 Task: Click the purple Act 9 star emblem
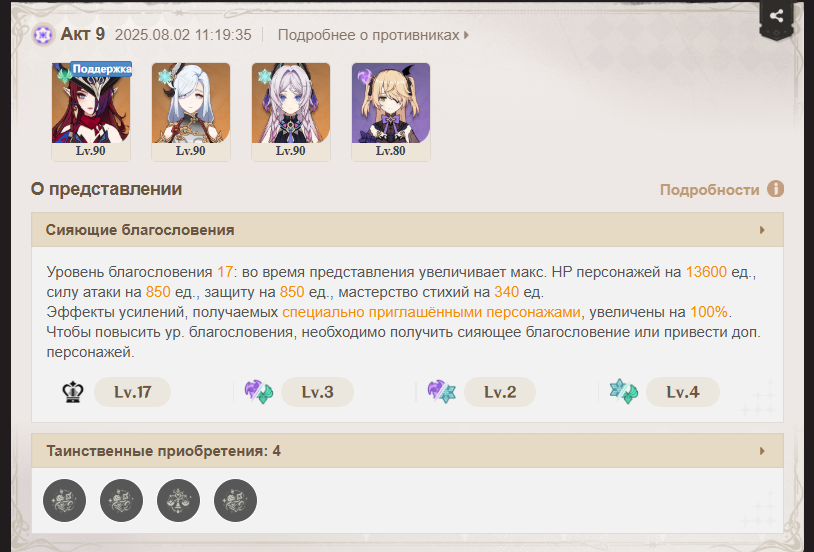coord(43,35)
